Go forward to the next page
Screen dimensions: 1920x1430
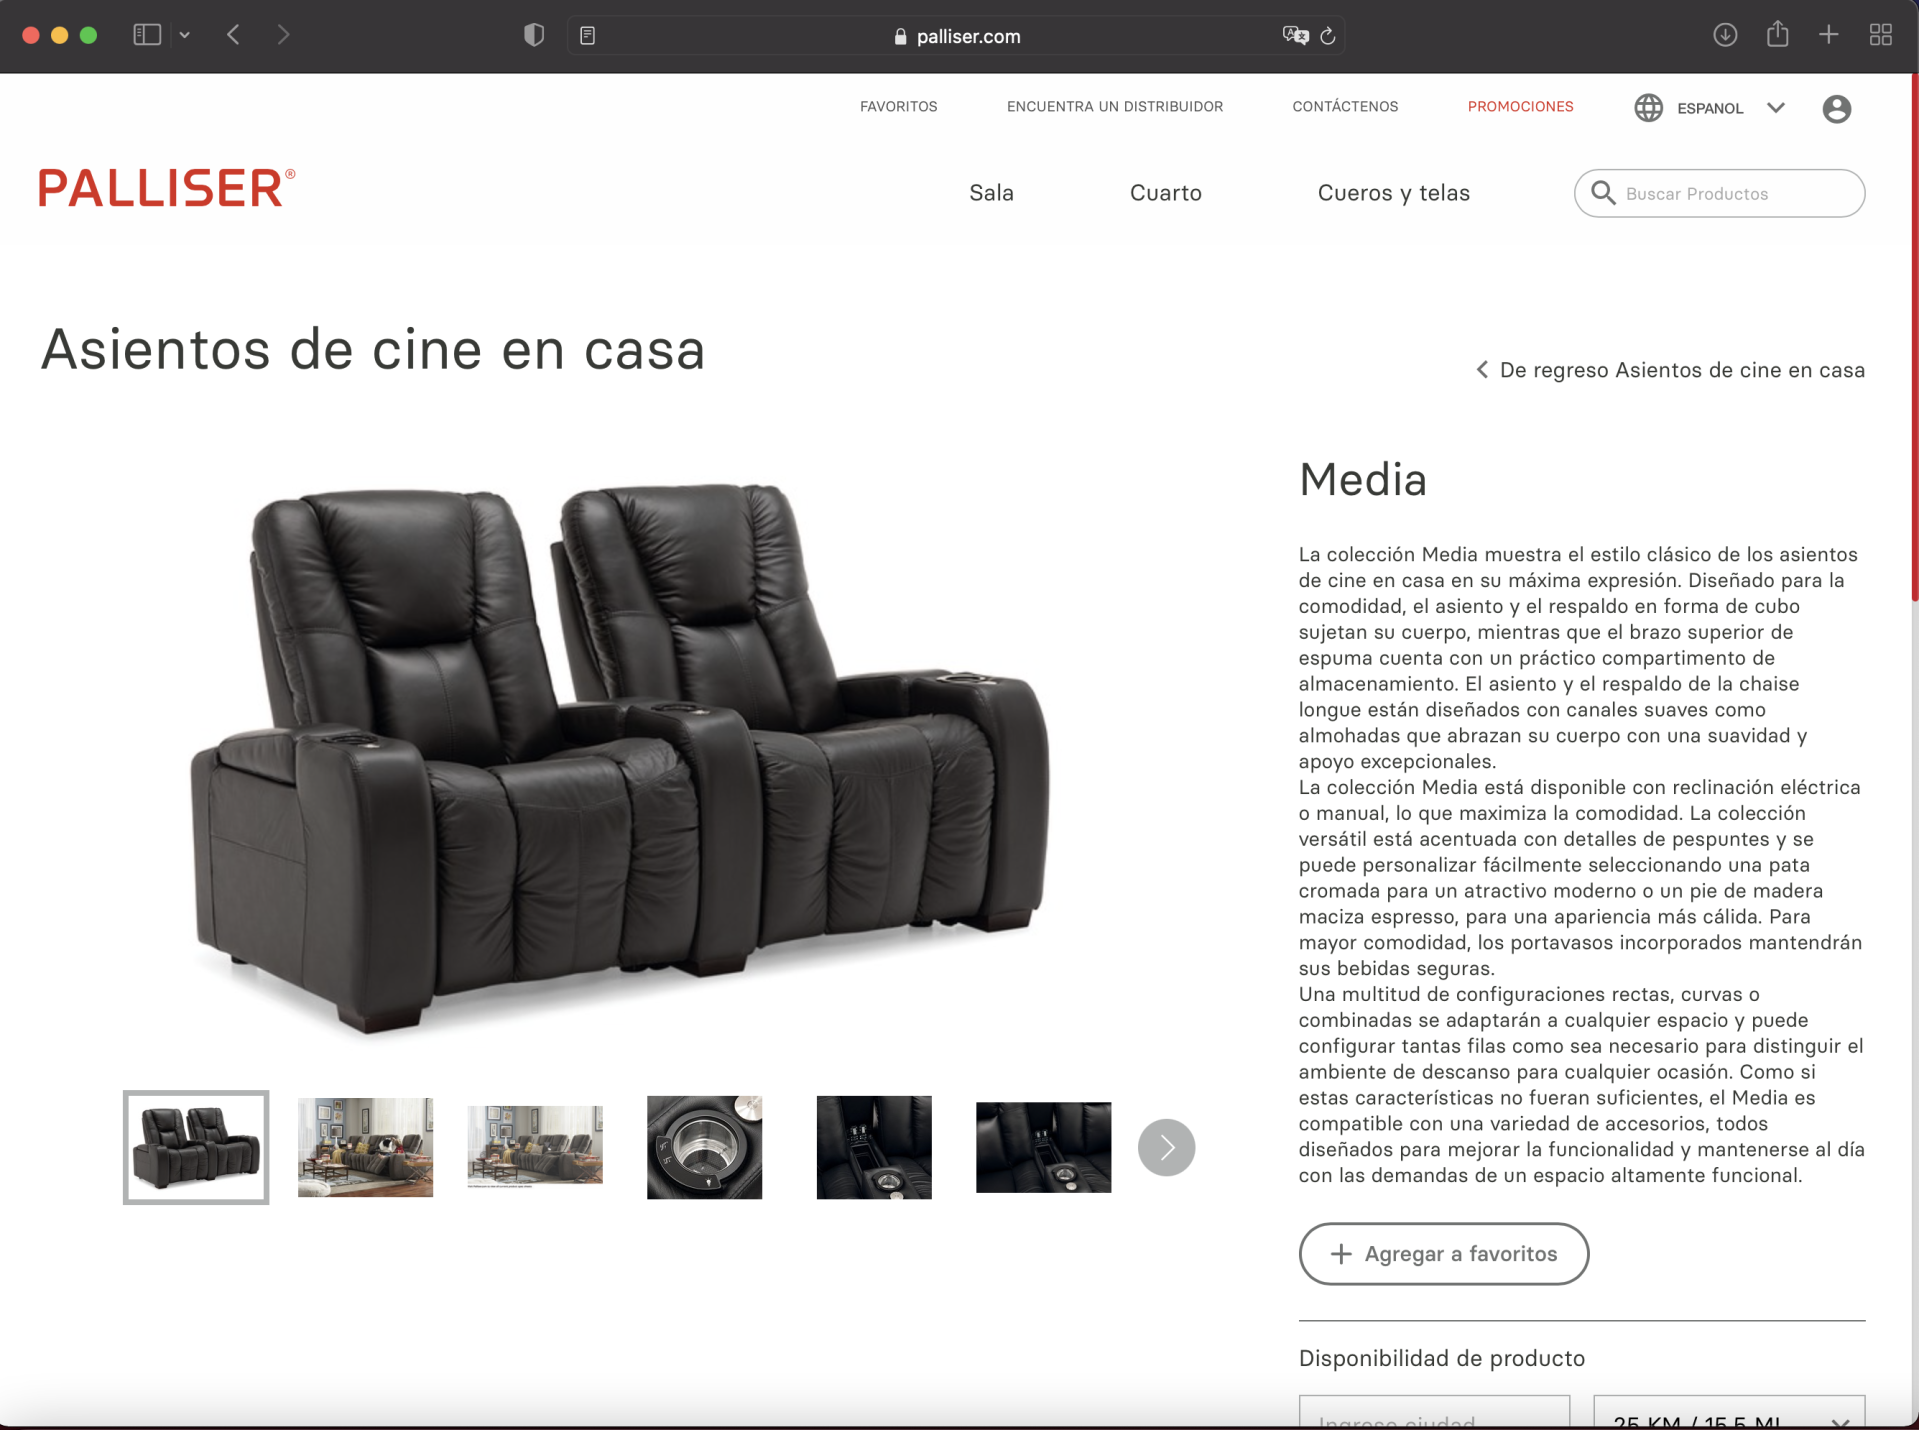point(283,35)
